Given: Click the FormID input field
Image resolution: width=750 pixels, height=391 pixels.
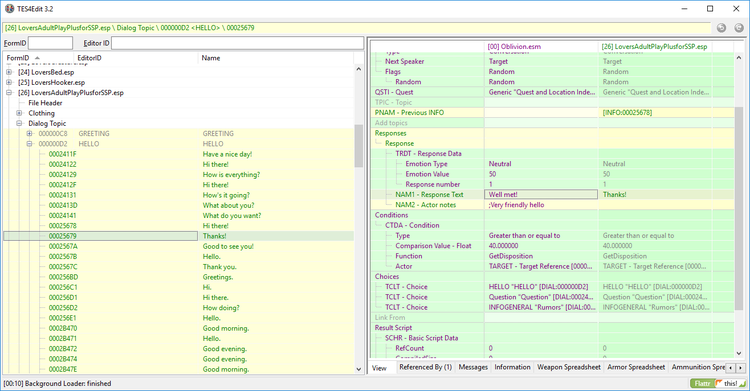Looking at the screenshot, I should click(50, 43).
